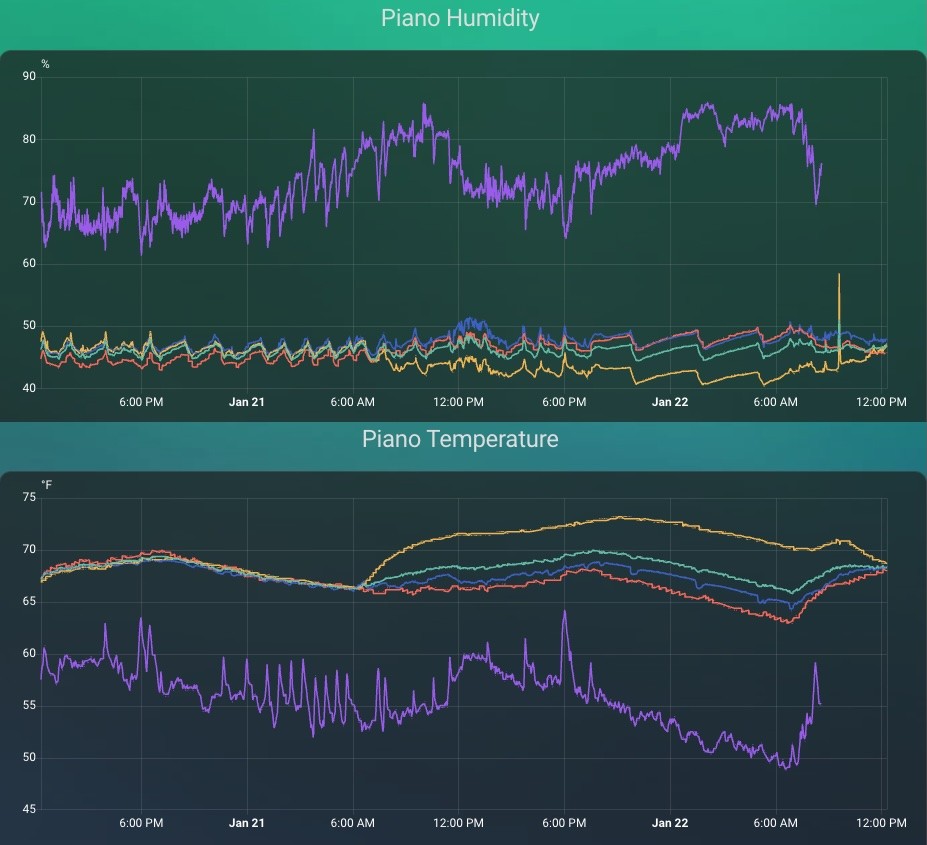
Task: Click the Jan 21 label on humidity chart
Action: [x=246, y=402]
